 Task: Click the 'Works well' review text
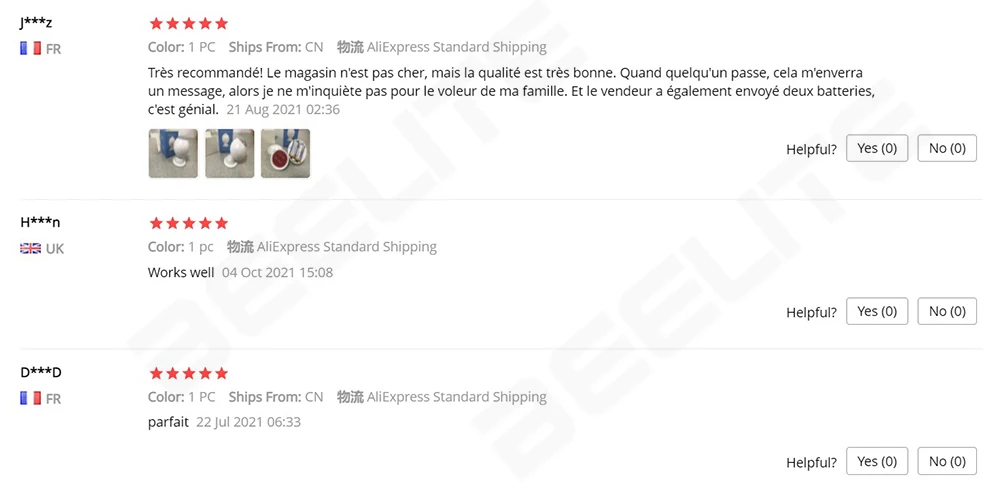coord(181,272)
